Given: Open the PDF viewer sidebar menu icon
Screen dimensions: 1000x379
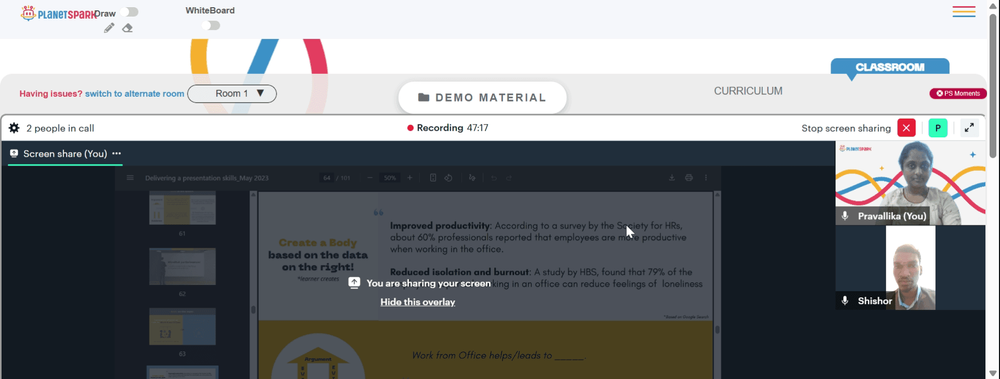Looking at the screenshot, I should pos(130,178).
